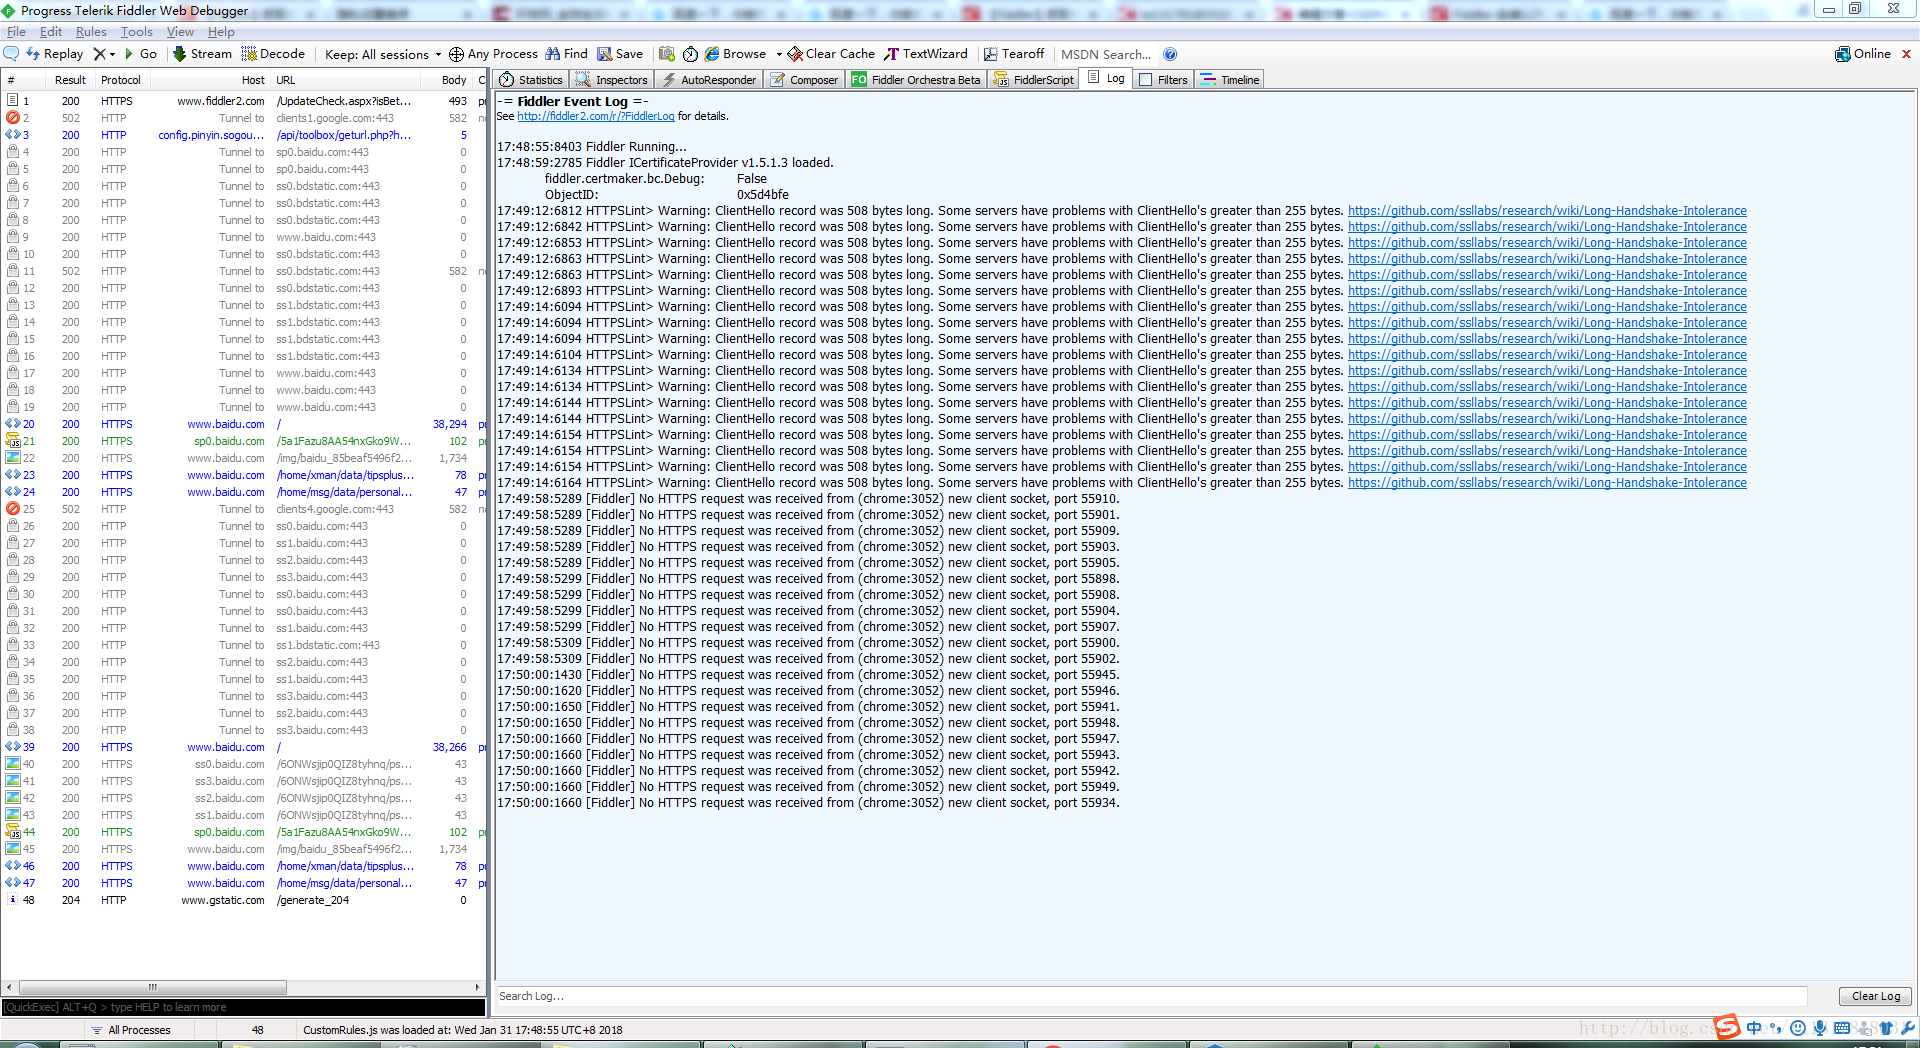Open the File menu
Image resolution: width=1920 pixels, height=1048 pixels.
pos(16,32)
